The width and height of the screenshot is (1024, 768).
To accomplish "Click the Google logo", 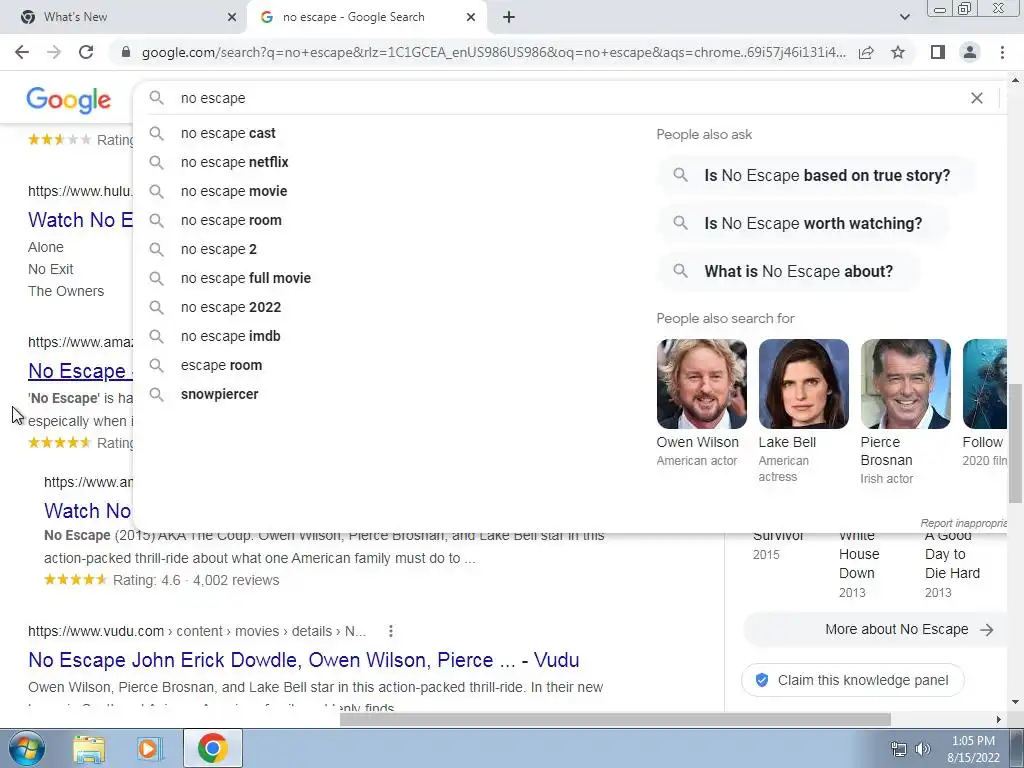I will tap(69, 99).
